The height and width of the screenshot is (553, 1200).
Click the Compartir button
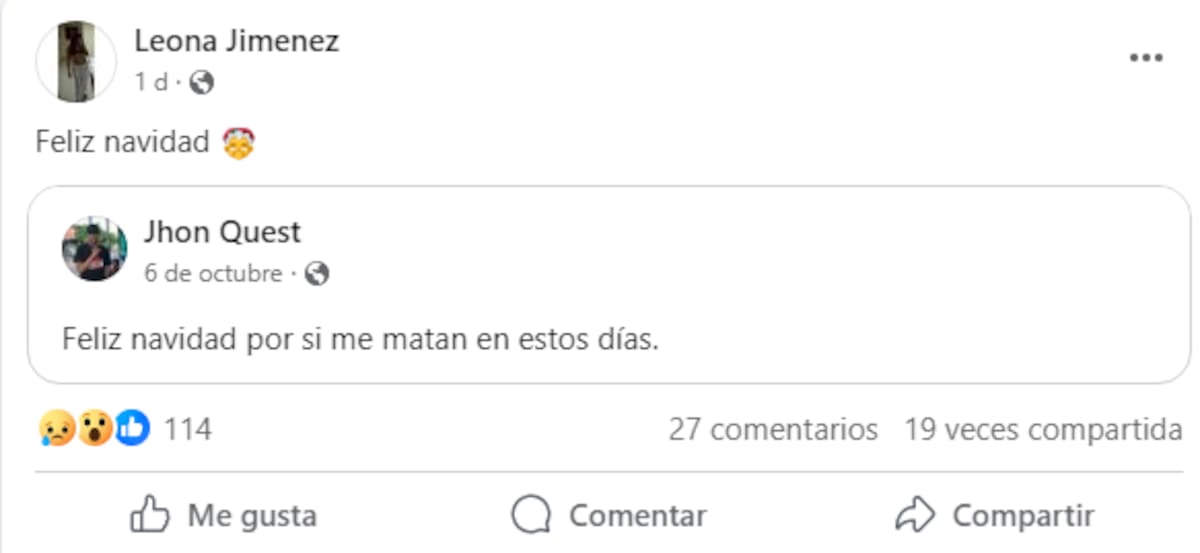(994, 516)
